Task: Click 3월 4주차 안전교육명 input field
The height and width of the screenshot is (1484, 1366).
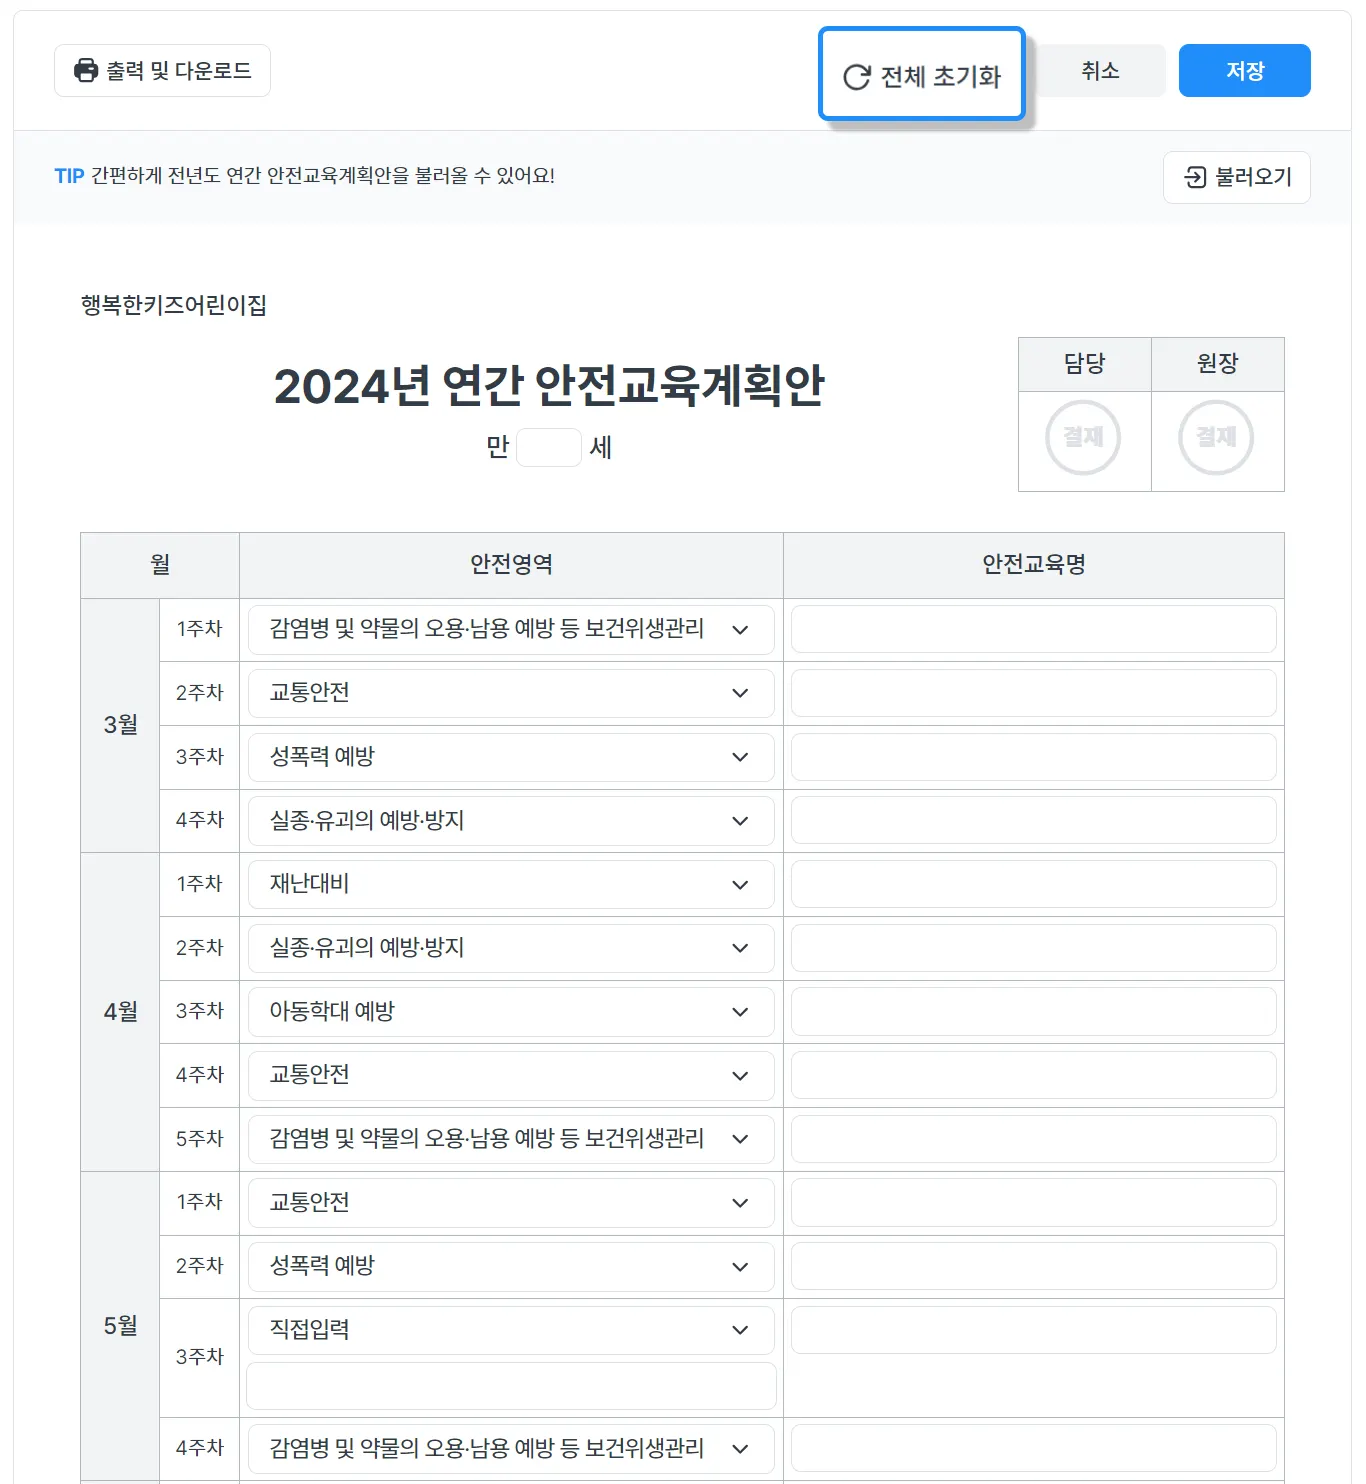Action: coord(1034,821)
